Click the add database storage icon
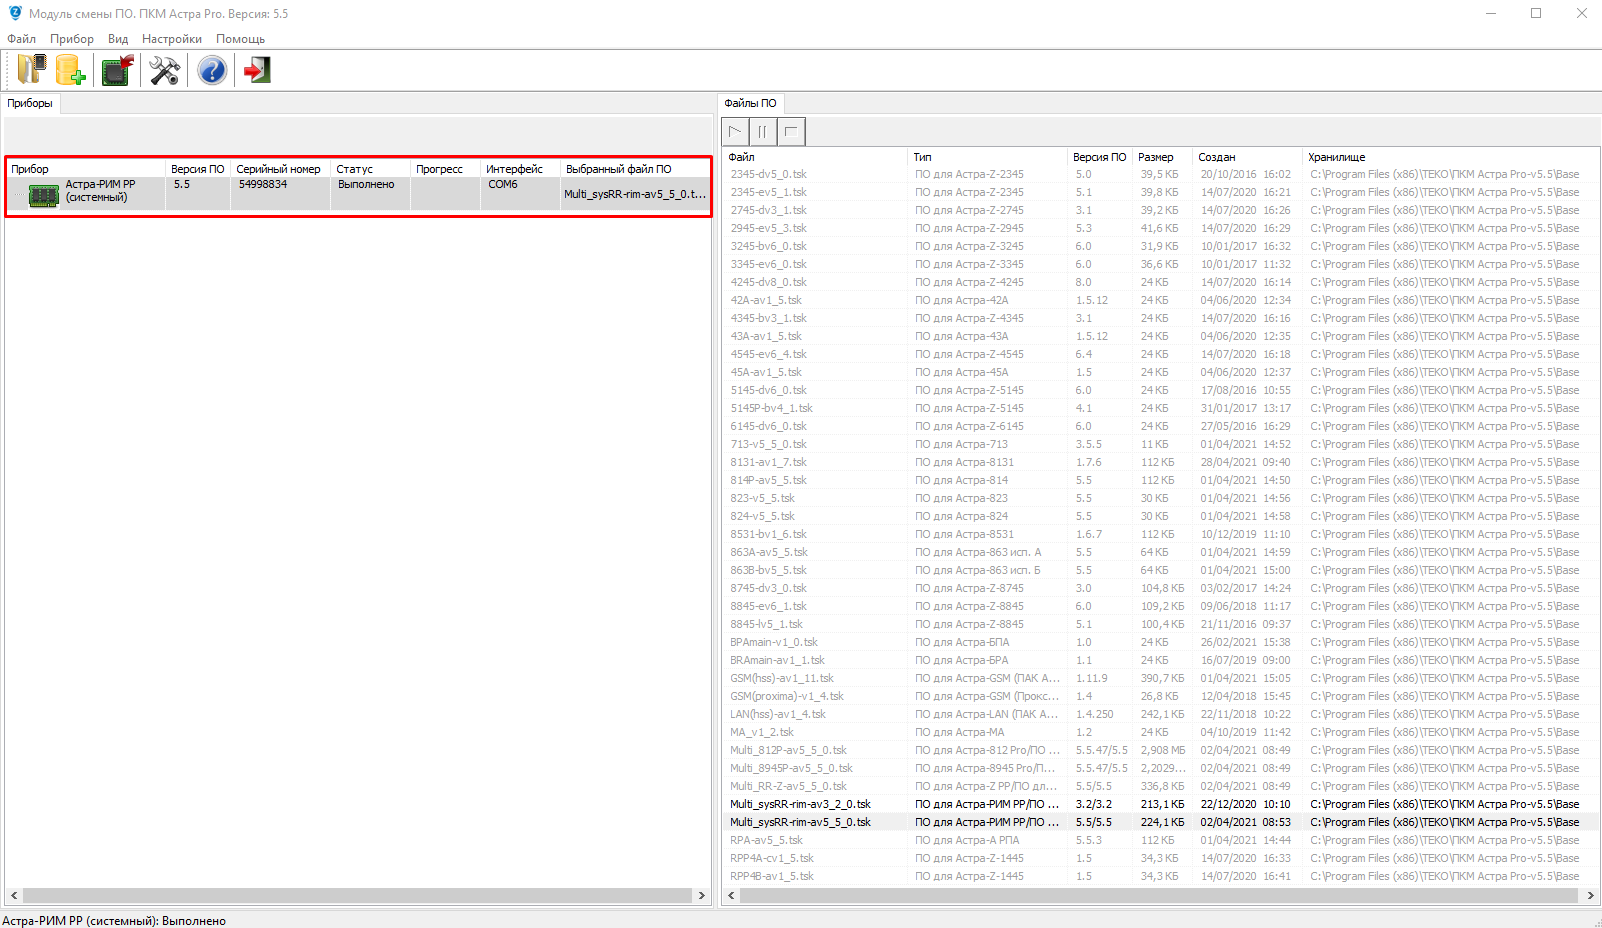The height and width of the screenshot is (928, 1602). coord(70,69)
